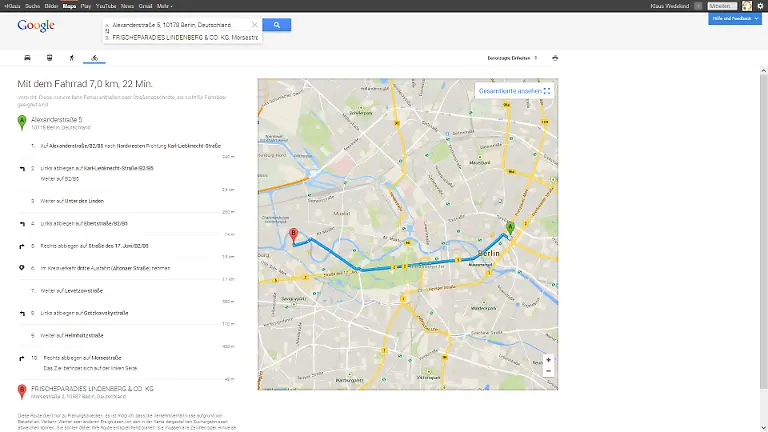
Task: Zoom in the map with plus button
Action: 548,359
